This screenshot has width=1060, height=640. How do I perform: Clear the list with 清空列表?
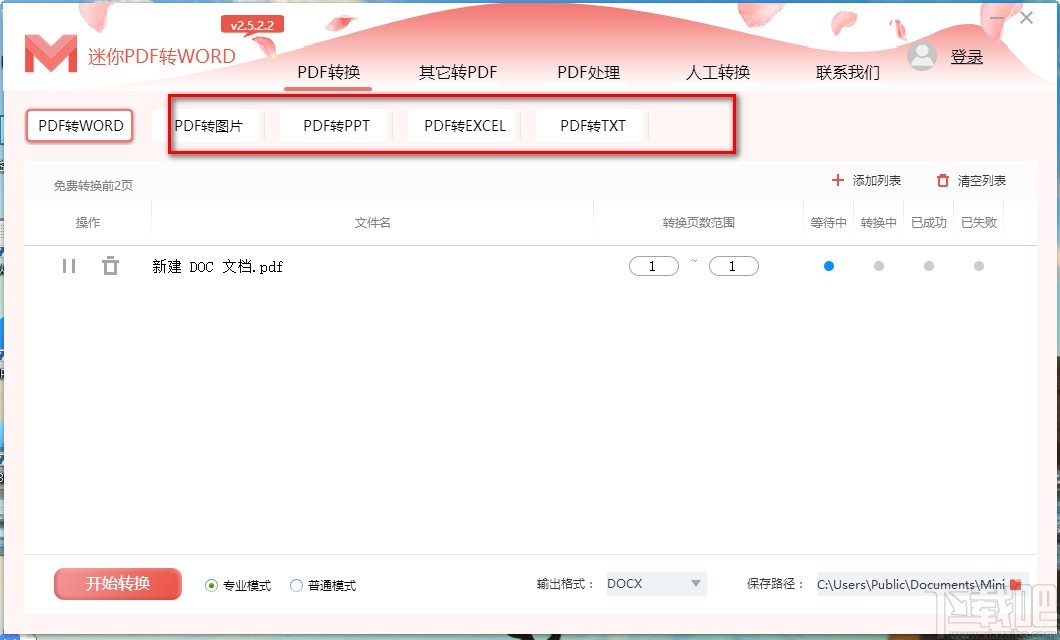(x=971, y=180)
